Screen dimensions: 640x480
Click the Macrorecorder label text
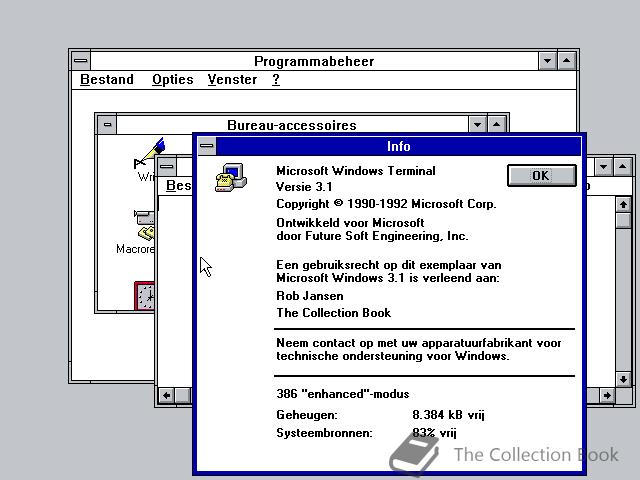[135, 249]
